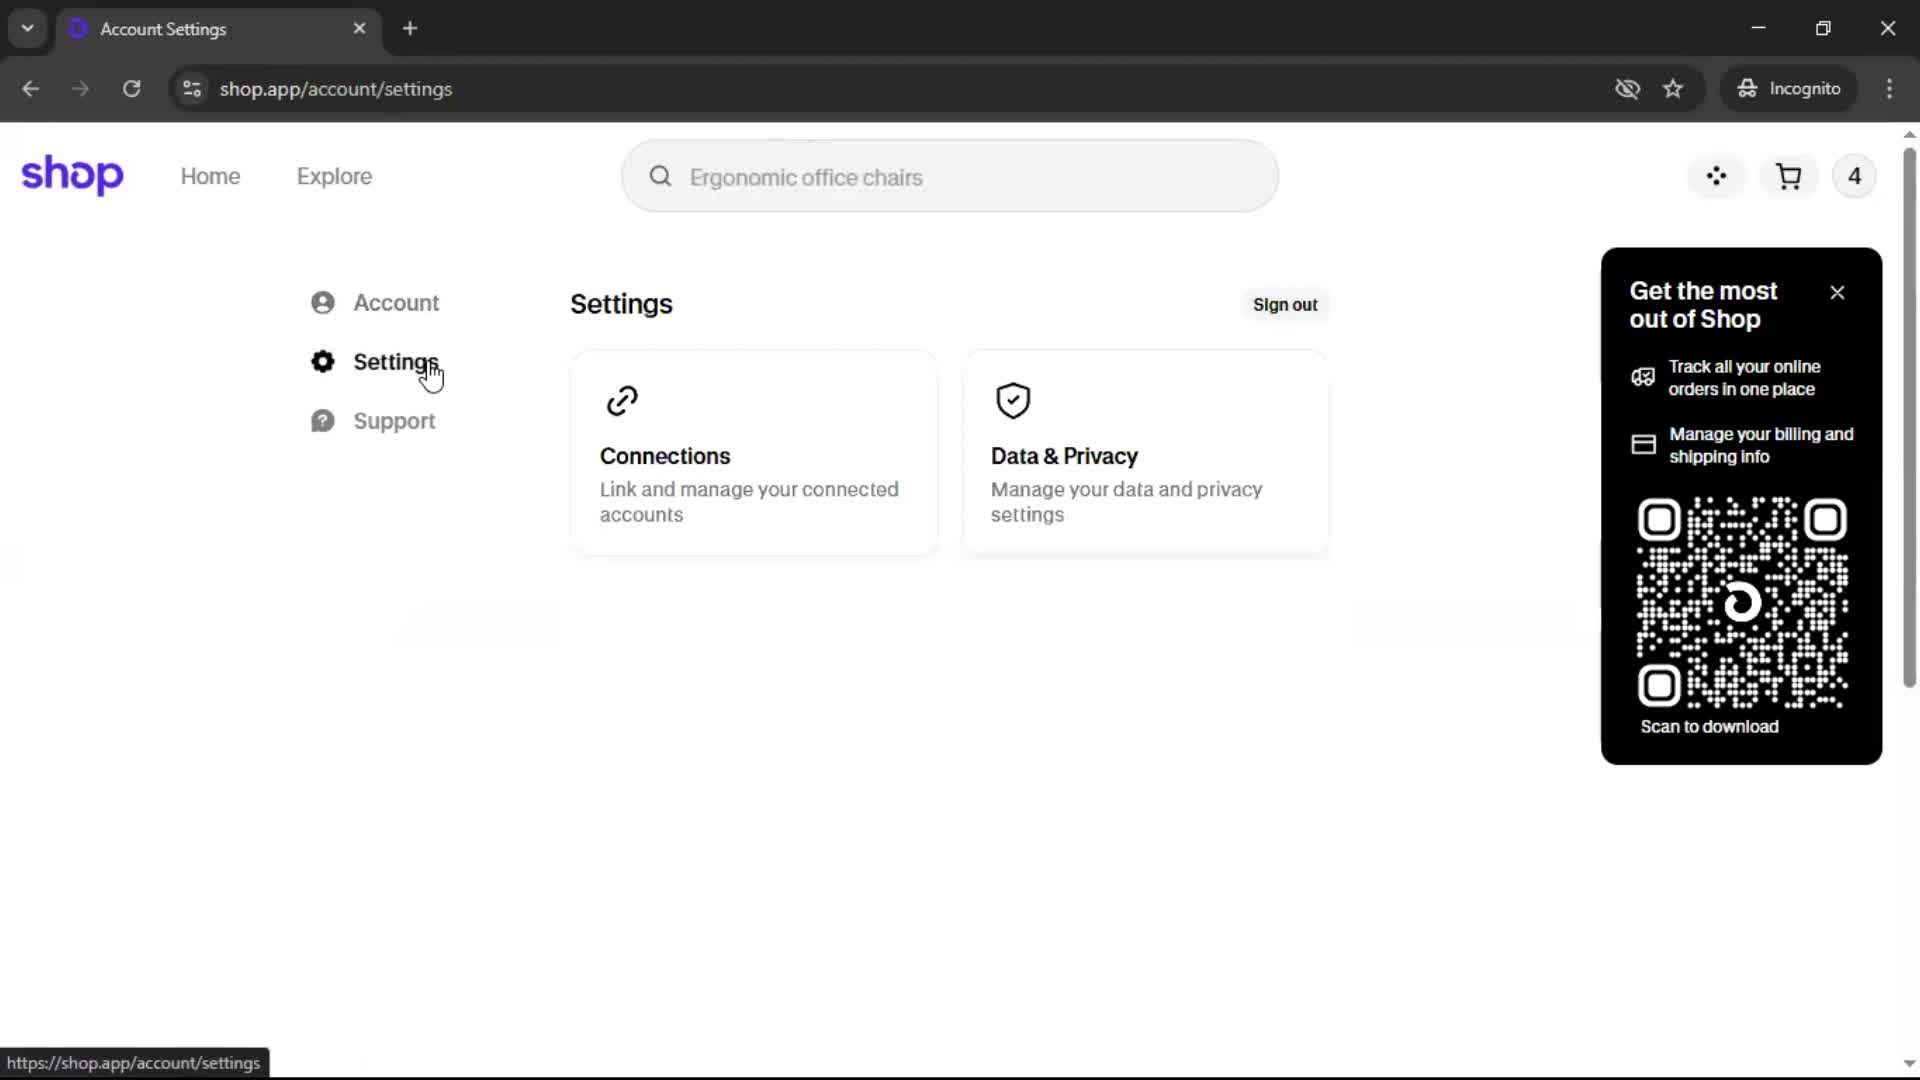The height and width of the screenshot is (1080, 1920).
Task: Click the Connections link icon
Action: click(x=622, y=401)
